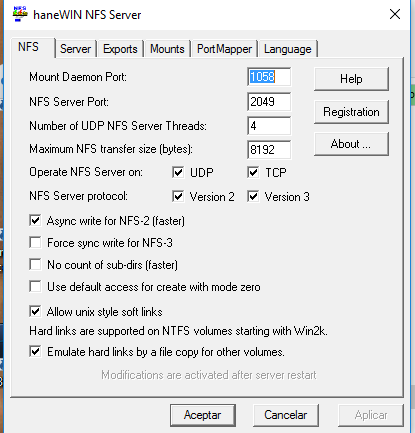Open the Exports tab
The height and width of the screenshot is (433, 415).
[x=120, y=49]
